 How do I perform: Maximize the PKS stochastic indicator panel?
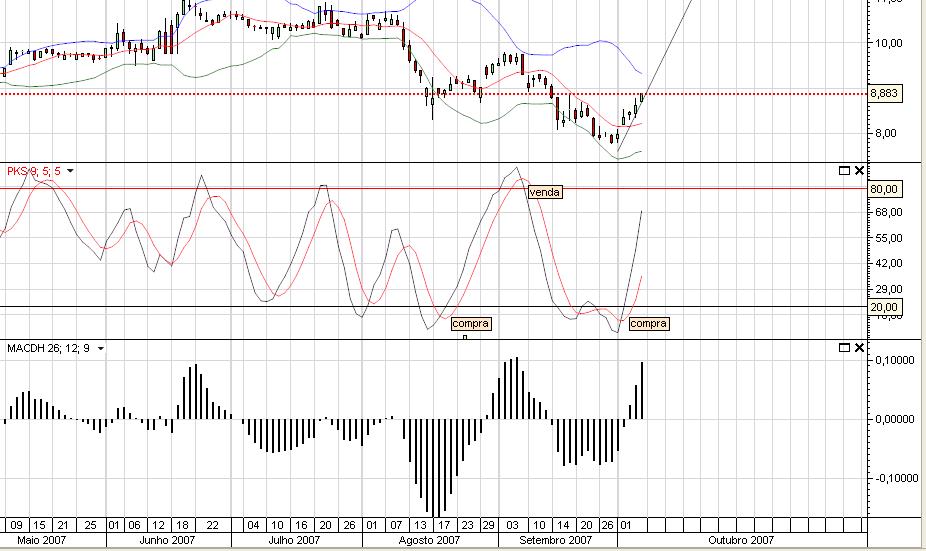[844, 171]
